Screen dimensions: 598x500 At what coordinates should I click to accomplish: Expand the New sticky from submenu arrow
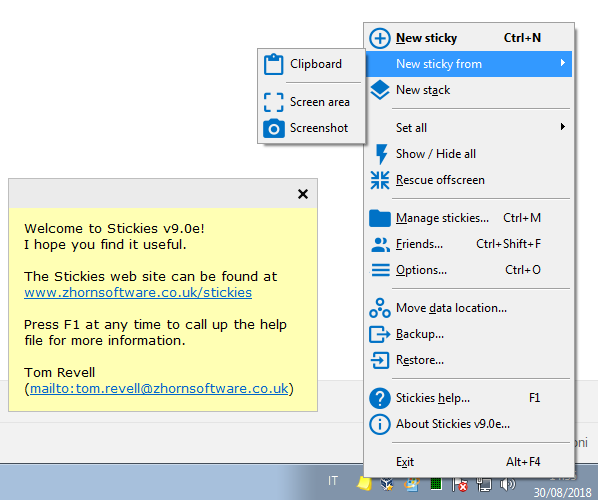[563, 63]
